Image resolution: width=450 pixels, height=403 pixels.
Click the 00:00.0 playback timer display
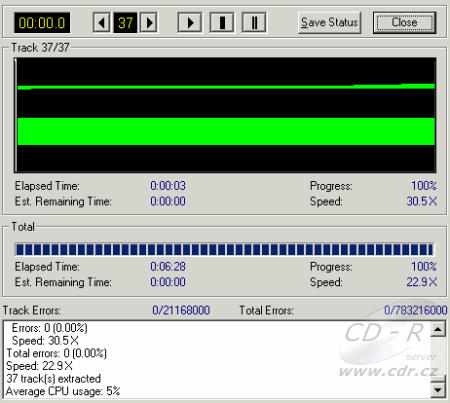[42, 23]
